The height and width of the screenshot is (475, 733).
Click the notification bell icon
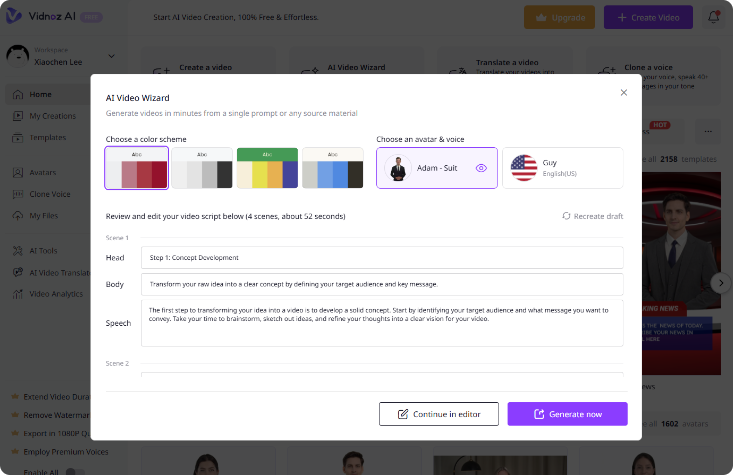coord(713,17)
